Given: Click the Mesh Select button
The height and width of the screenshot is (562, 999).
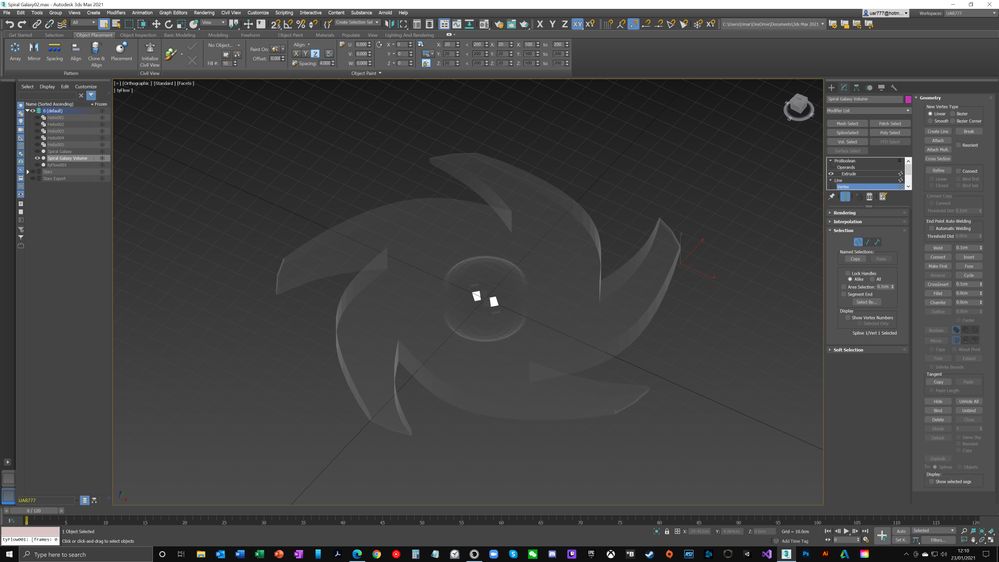Looking at the screenshot, I should pos(847,124).
